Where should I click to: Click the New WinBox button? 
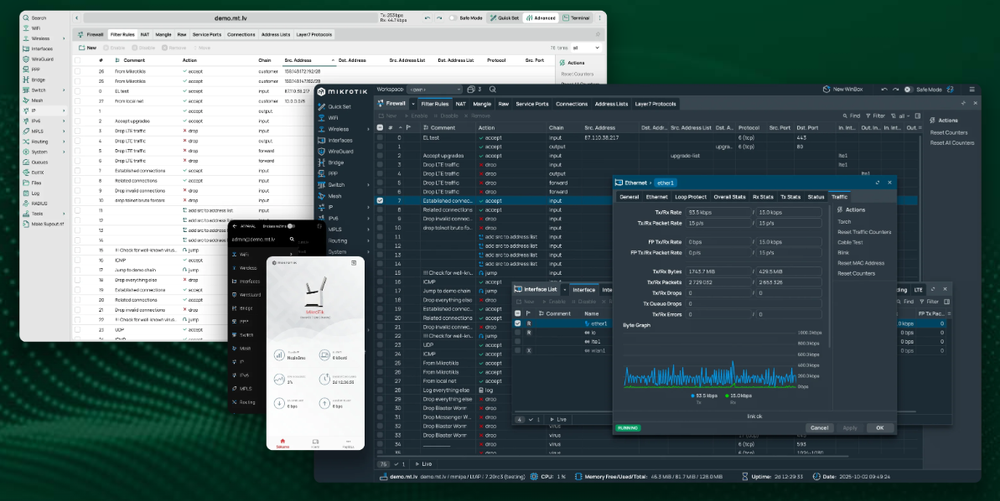(x=842, y=89)
